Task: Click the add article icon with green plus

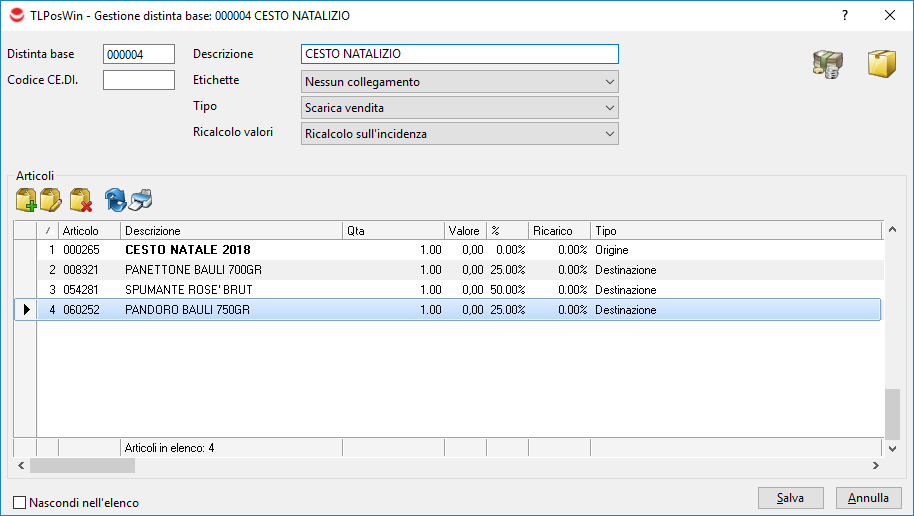Action: click(x=26, y=200)
